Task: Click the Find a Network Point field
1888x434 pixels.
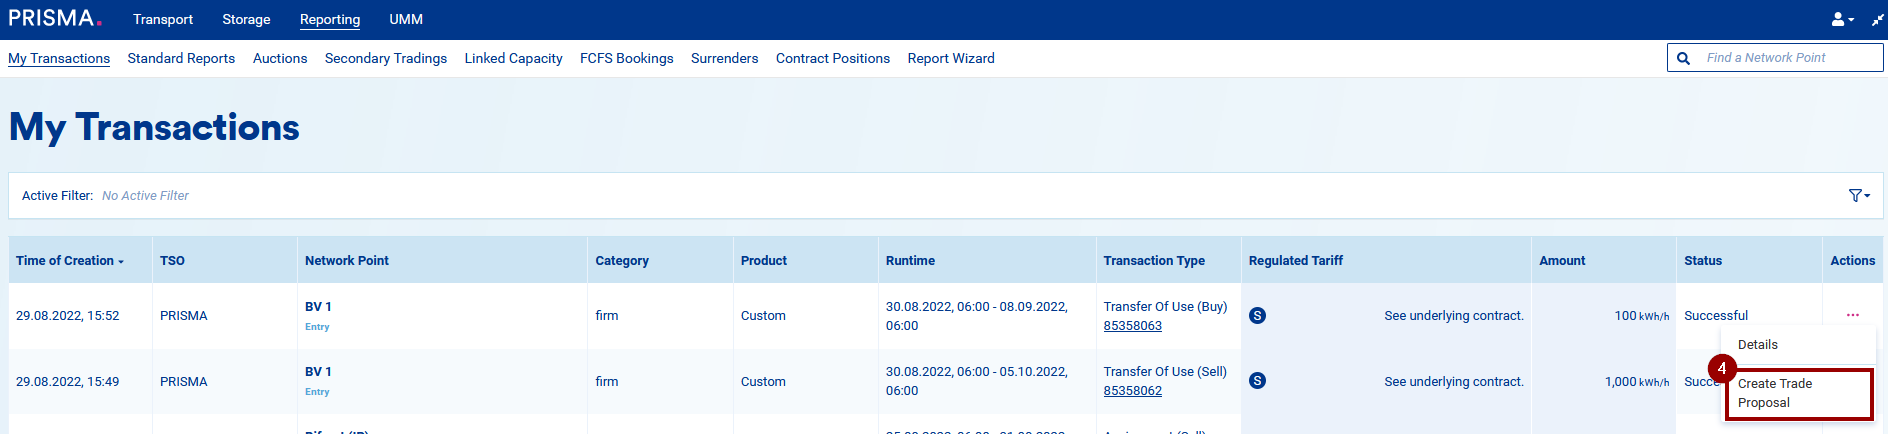Action: click(x=1788, y=58)
